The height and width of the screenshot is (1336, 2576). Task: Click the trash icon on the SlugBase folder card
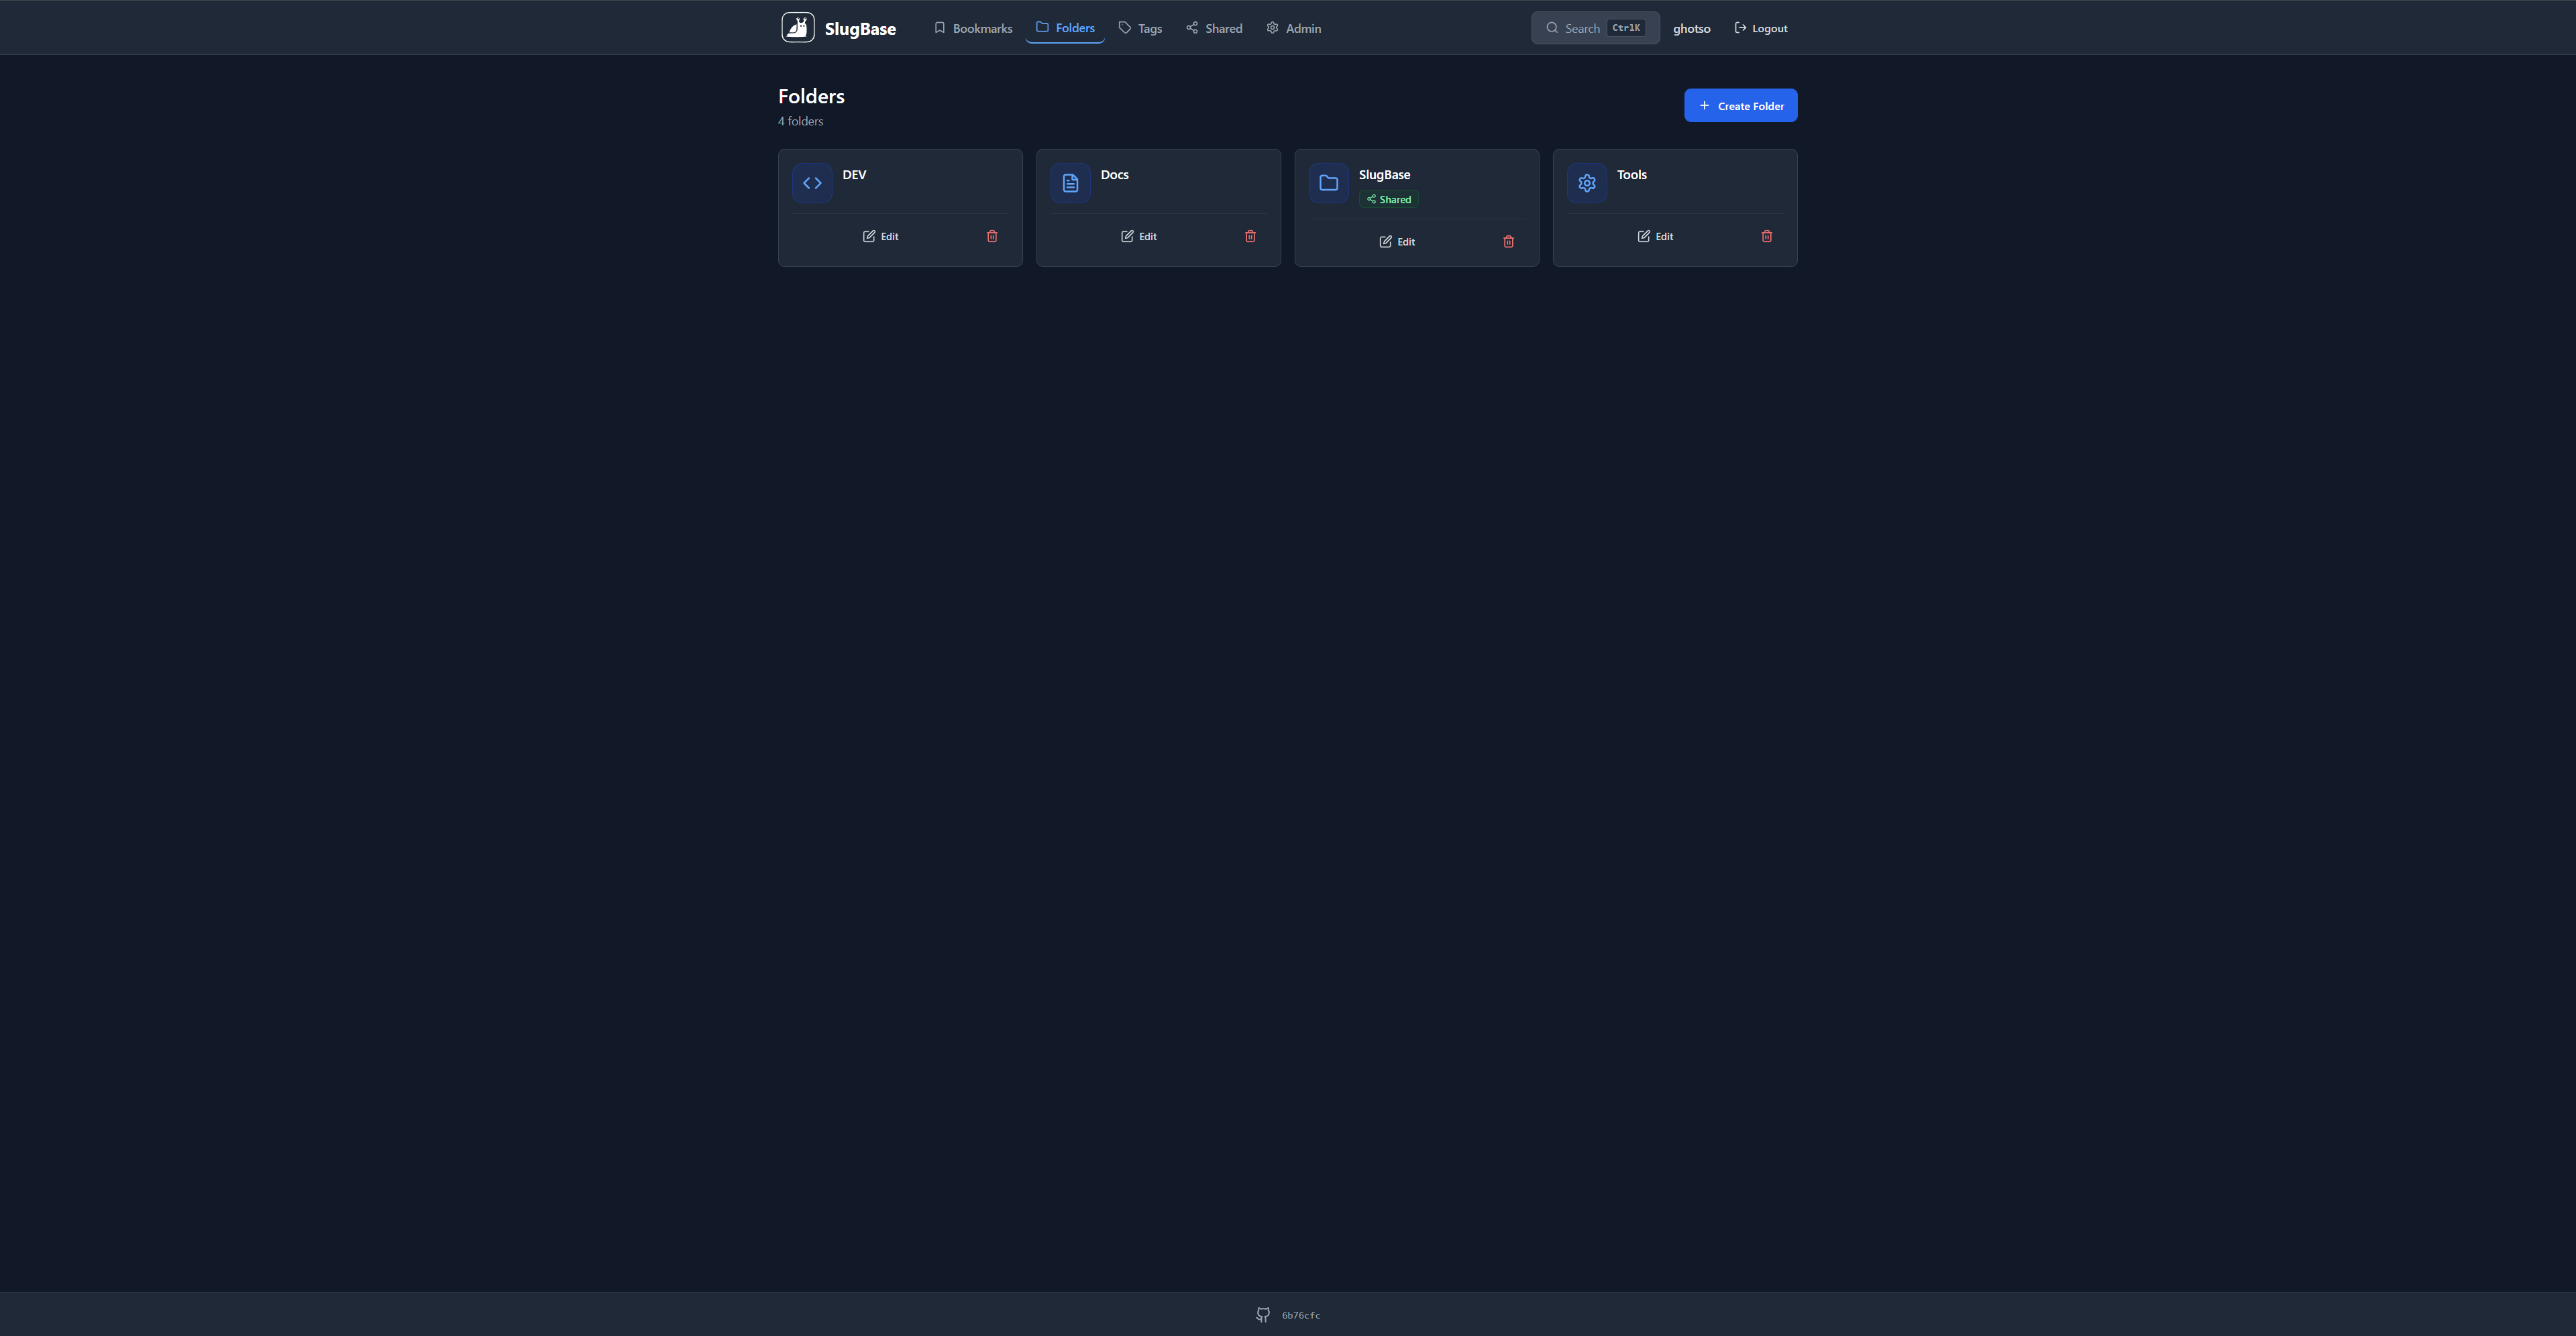(x=1508, y=241)
